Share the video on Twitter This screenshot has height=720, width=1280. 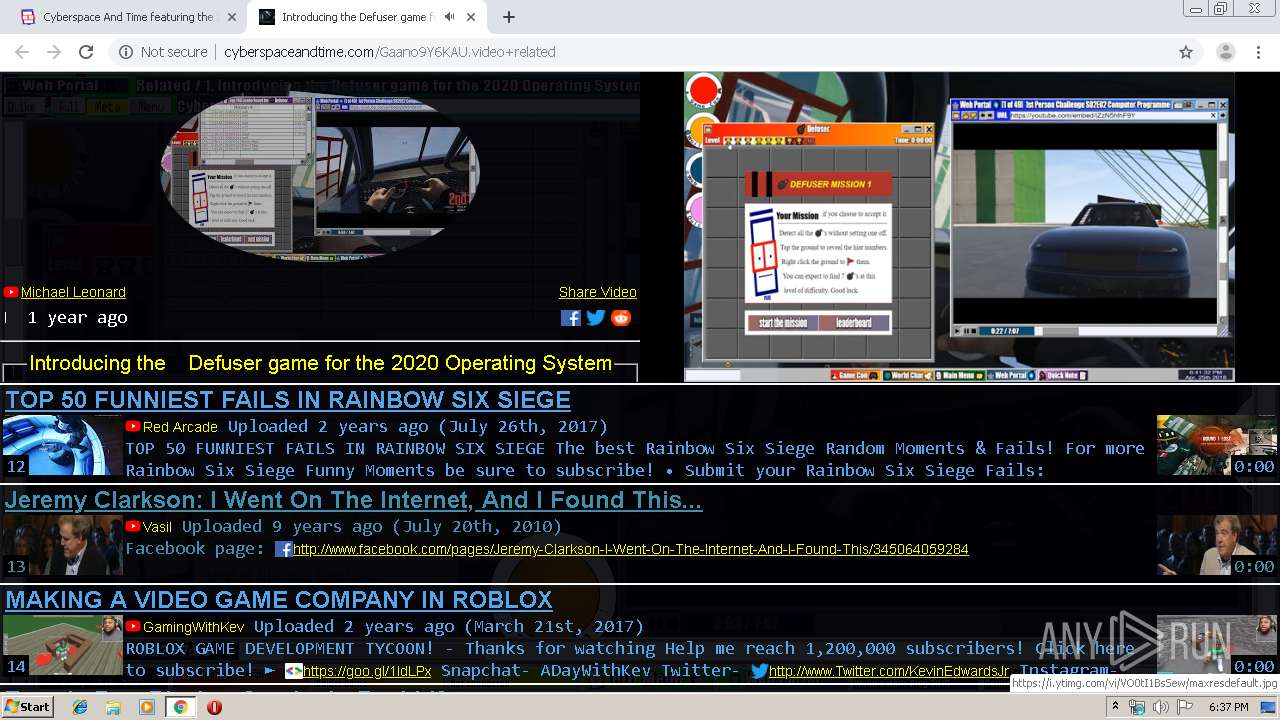[x=596, y=318]
